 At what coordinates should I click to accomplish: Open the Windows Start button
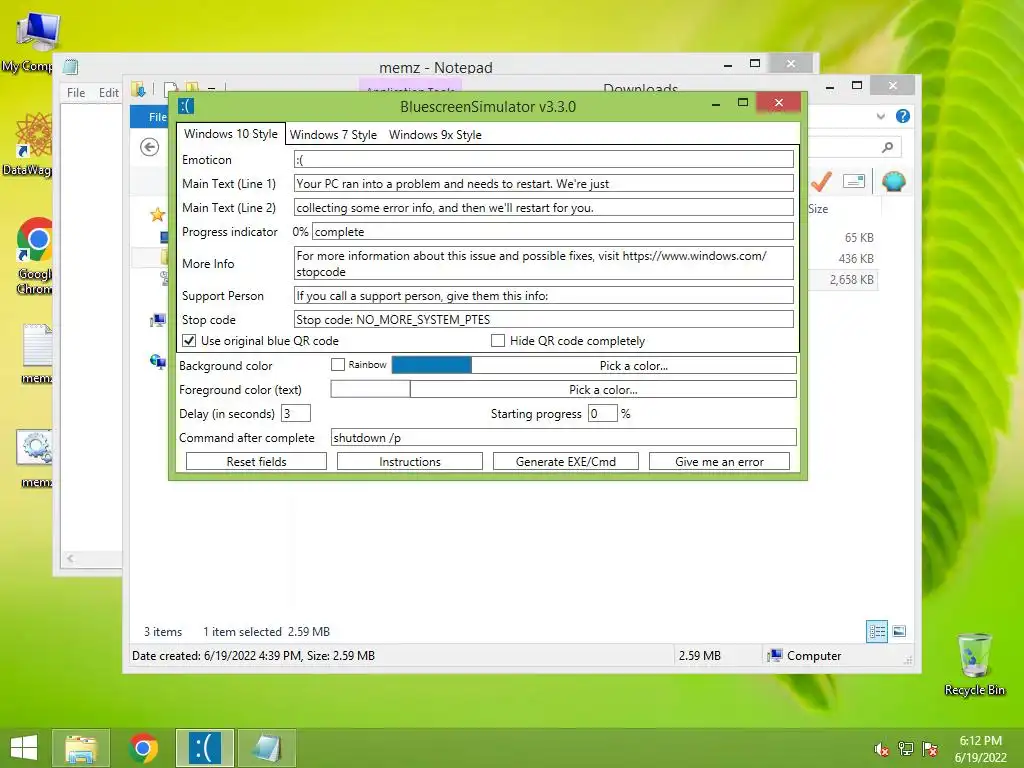(24, 748)
